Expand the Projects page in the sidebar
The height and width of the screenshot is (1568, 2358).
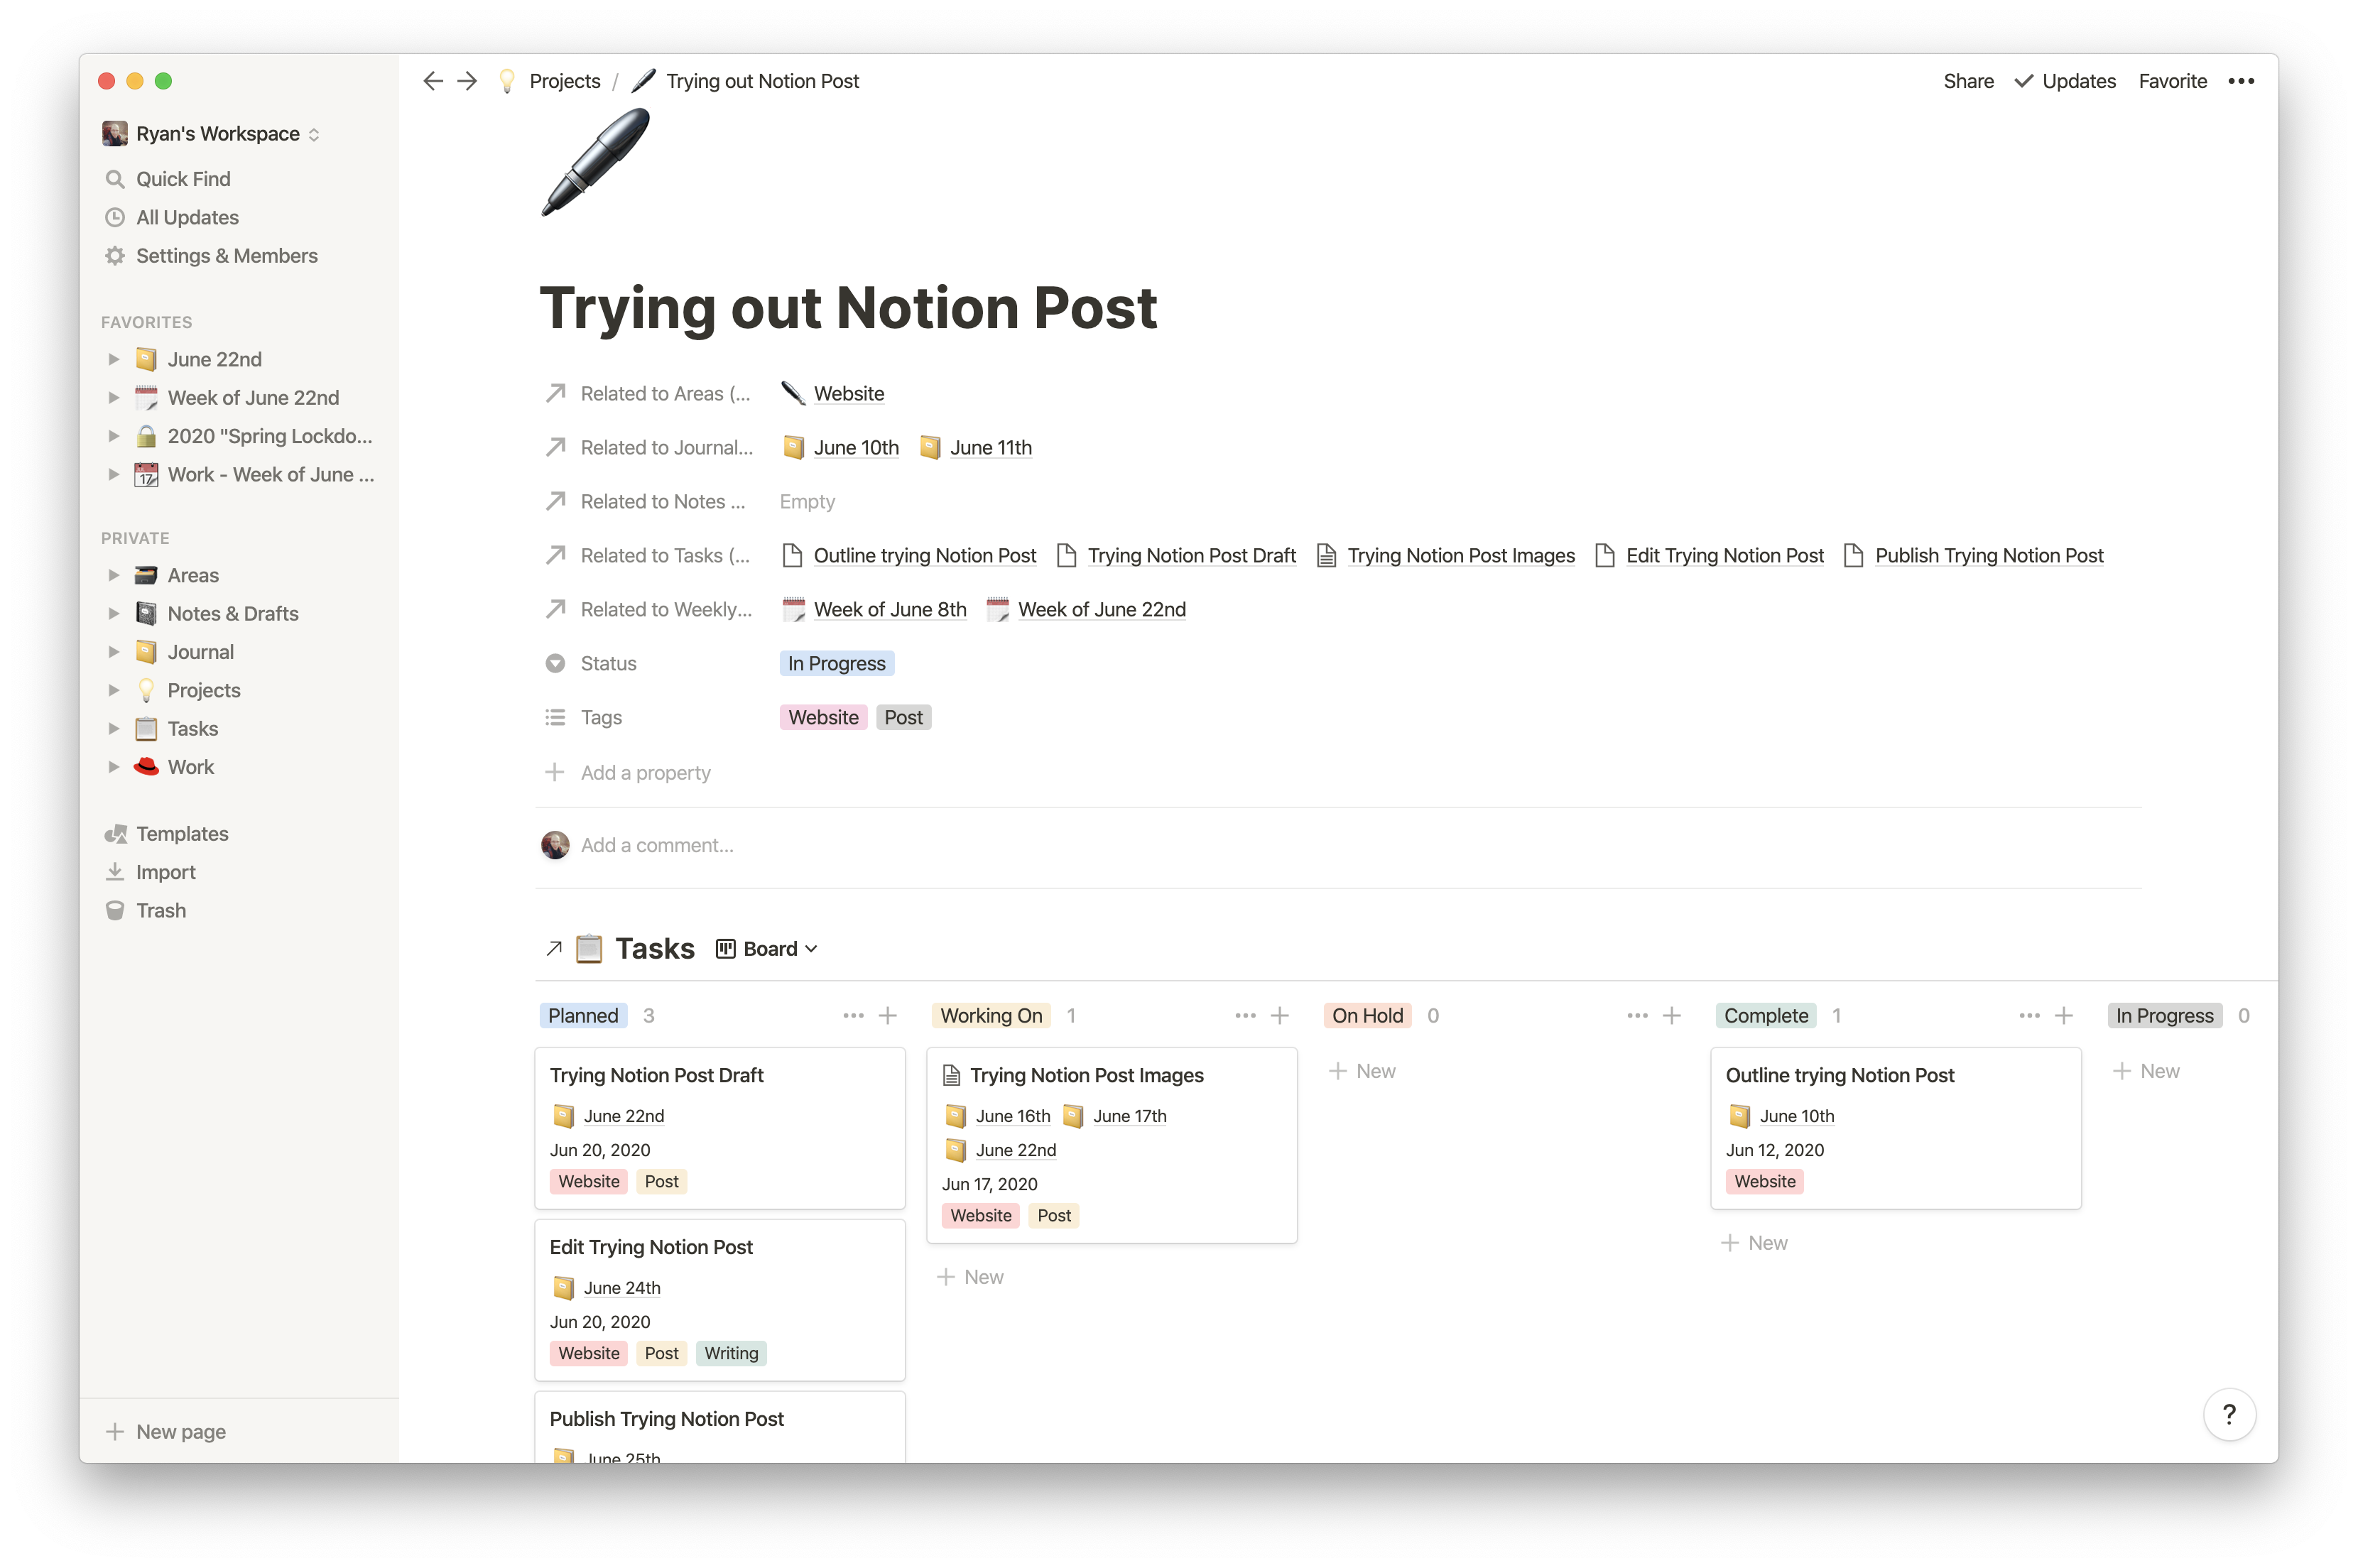(114, 690)
